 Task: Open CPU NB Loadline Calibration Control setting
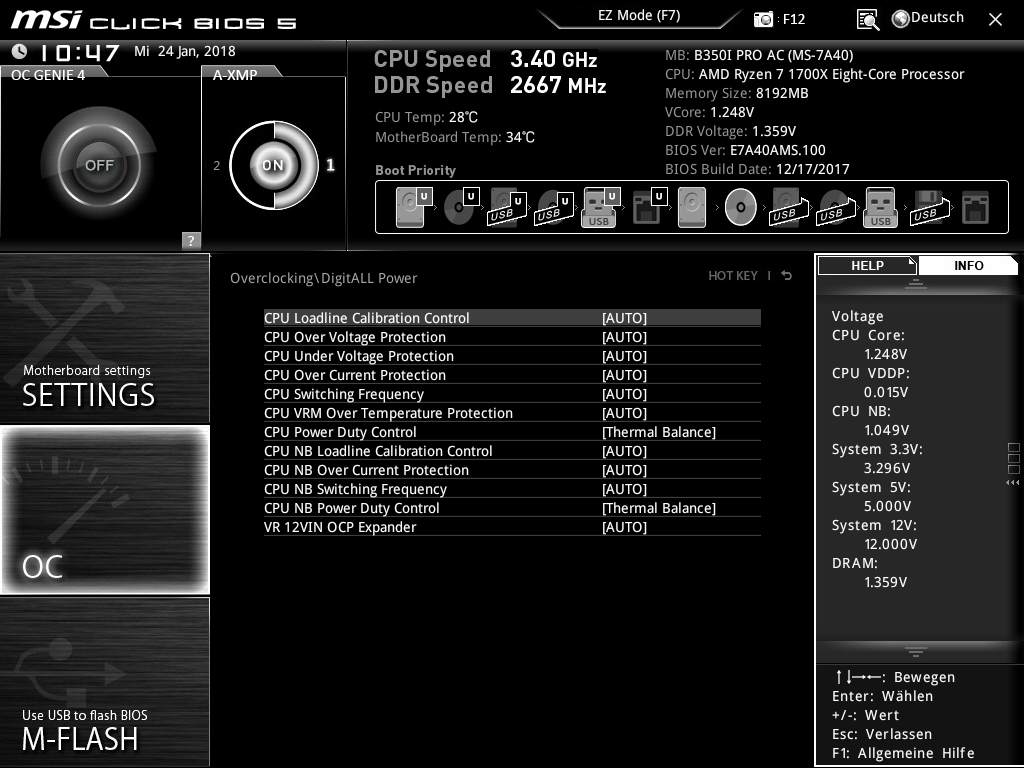pos(512,451)
